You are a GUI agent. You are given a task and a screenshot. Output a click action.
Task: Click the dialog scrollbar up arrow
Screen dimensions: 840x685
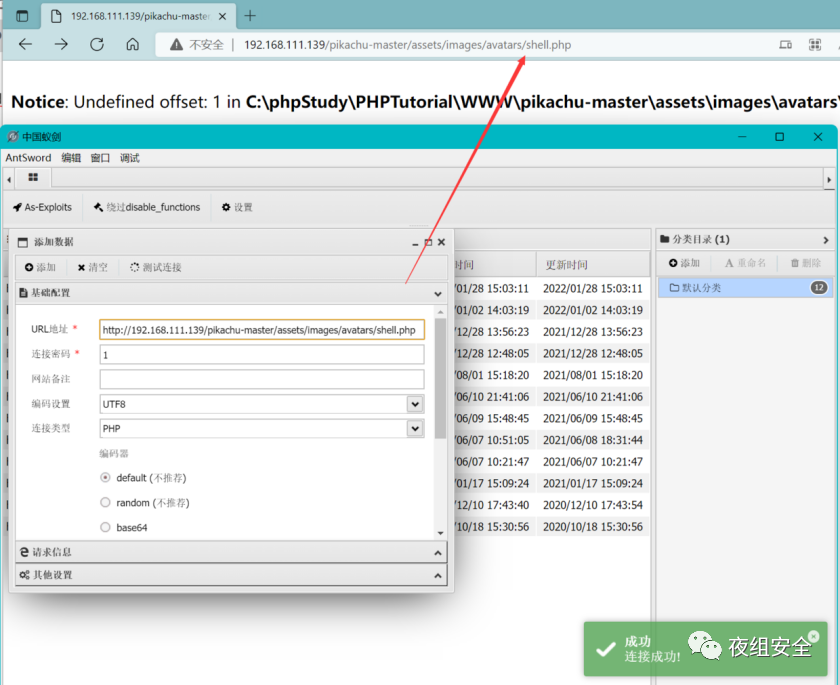440,312
